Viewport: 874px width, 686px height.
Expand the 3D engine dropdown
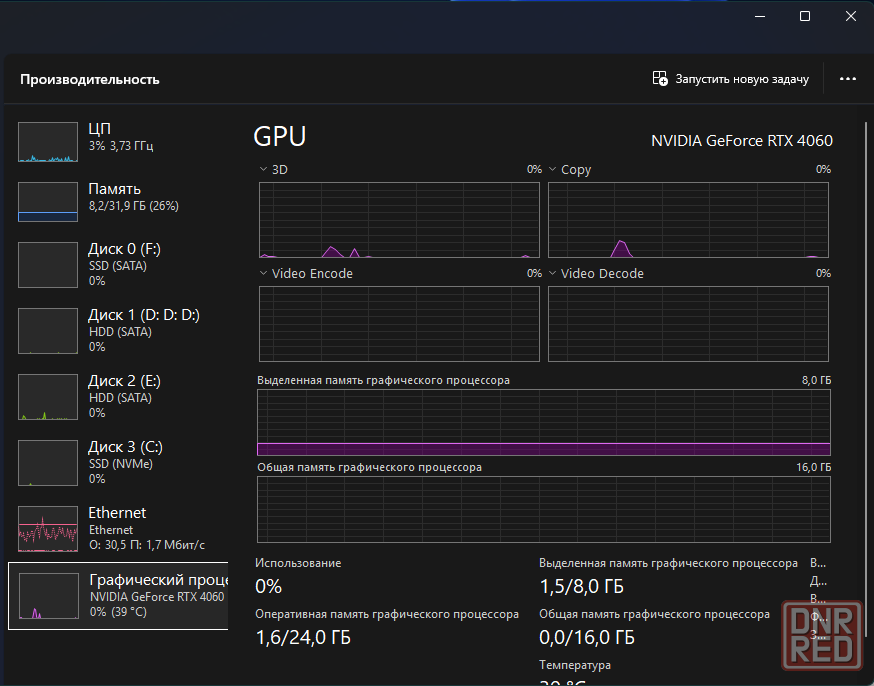tap(263, 170)
